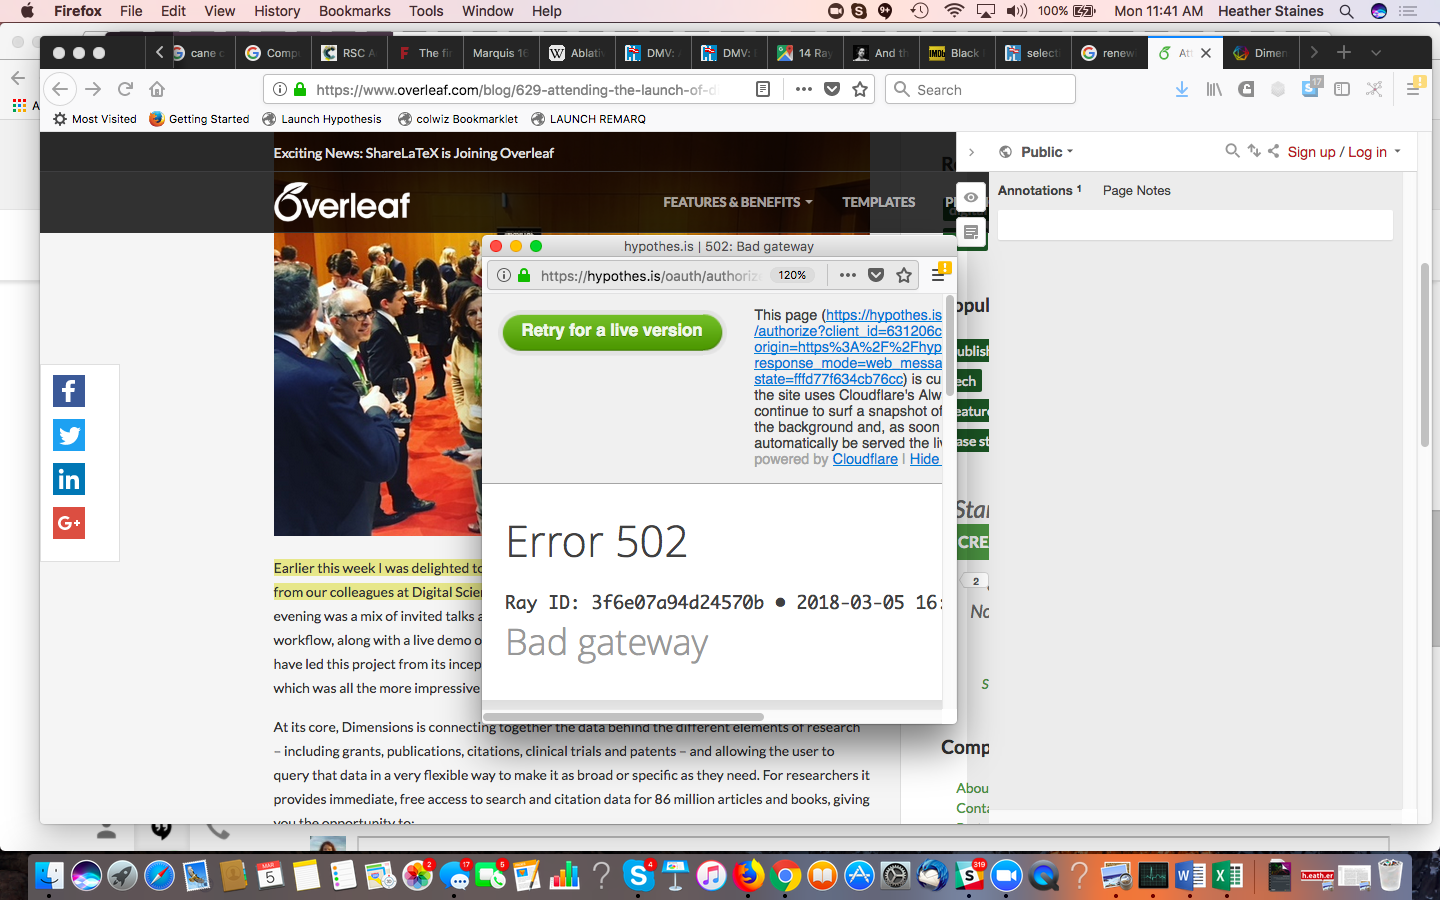Share article on Facebook
Image resolution: width=1440 pixels, height=900 pixels.
point(69,391)
